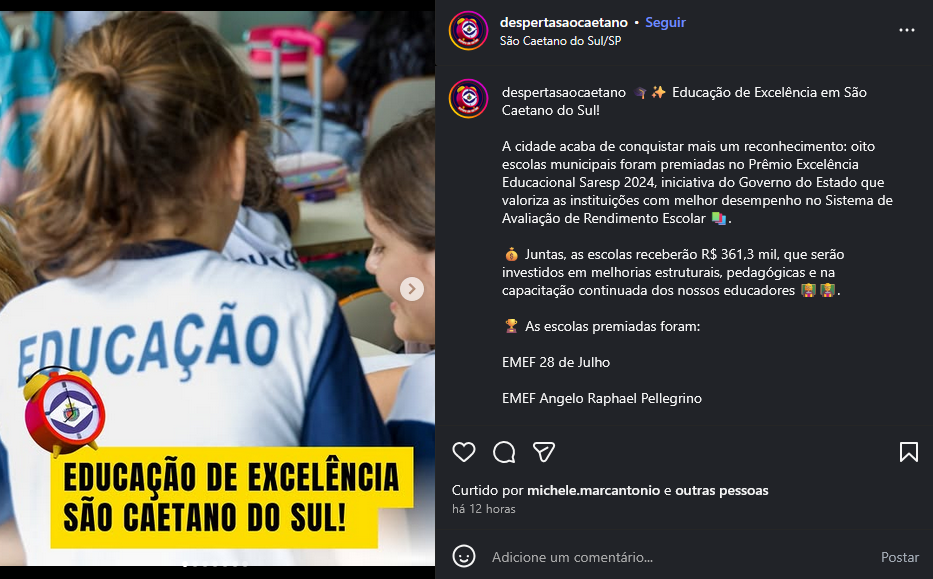Save the post with the bookmark icon
This screenshot has height=579, width=933.
(x=909, y=452)
